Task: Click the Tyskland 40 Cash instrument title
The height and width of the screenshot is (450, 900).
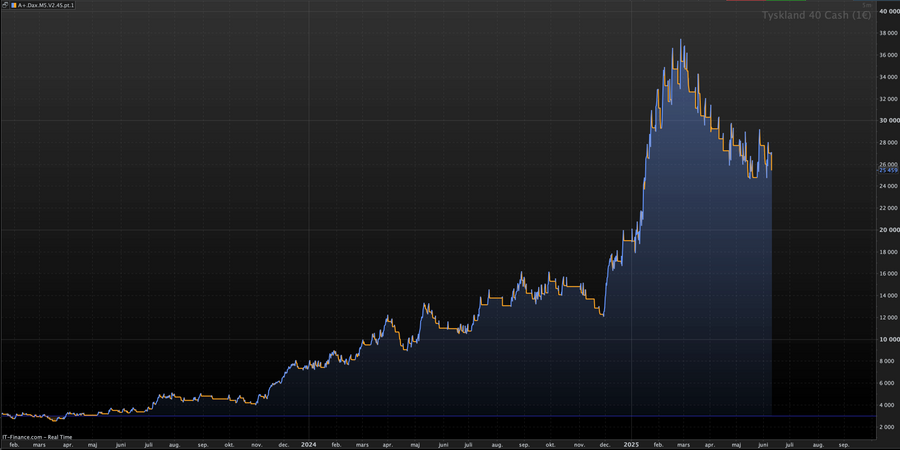Action: 817,15
